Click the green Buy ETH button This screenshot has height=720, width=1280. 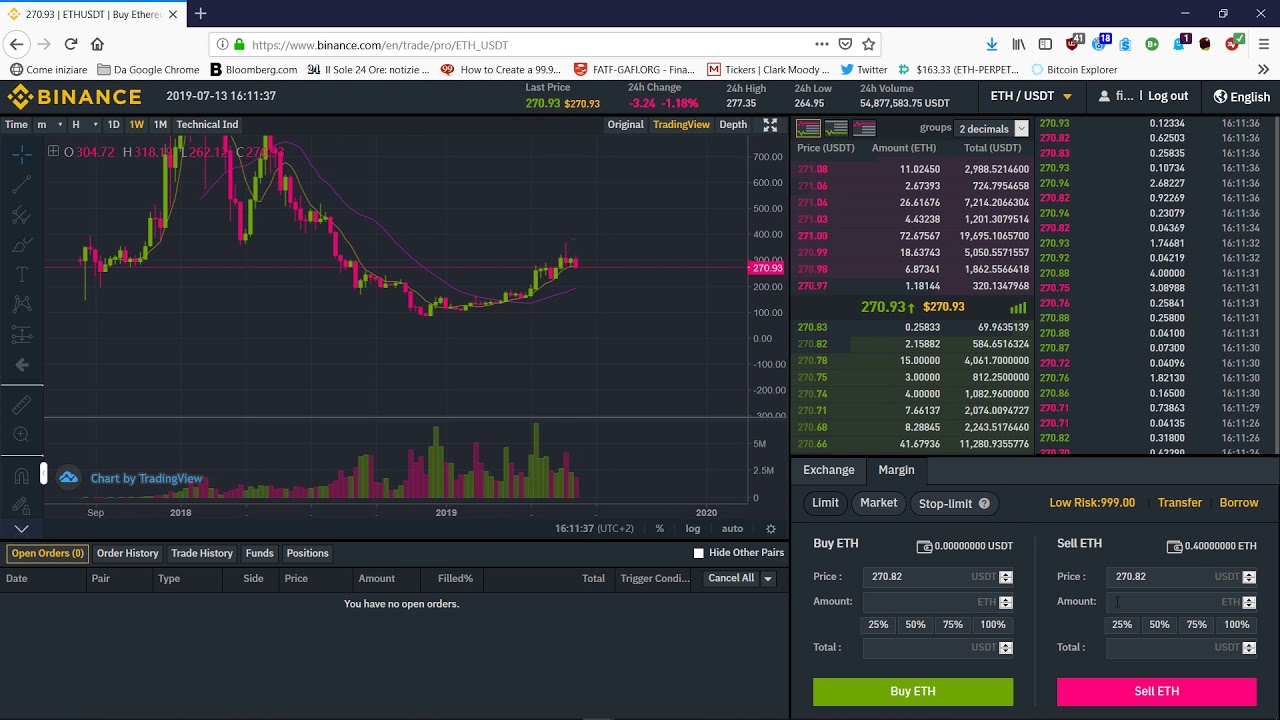(913, 692)
